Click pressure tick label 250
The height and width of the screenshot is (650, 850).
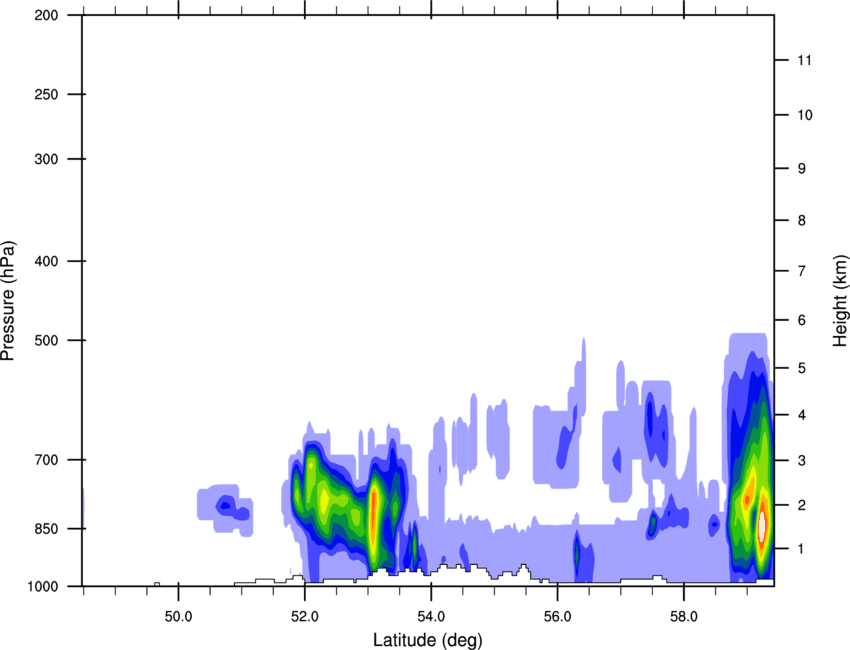point(46,94)
